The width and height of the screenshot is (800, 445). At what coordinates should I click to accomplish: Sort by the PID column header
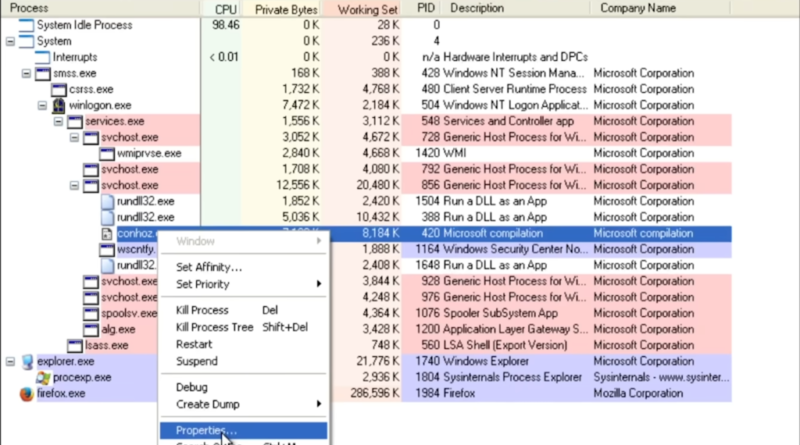click(x=423, y=8)
